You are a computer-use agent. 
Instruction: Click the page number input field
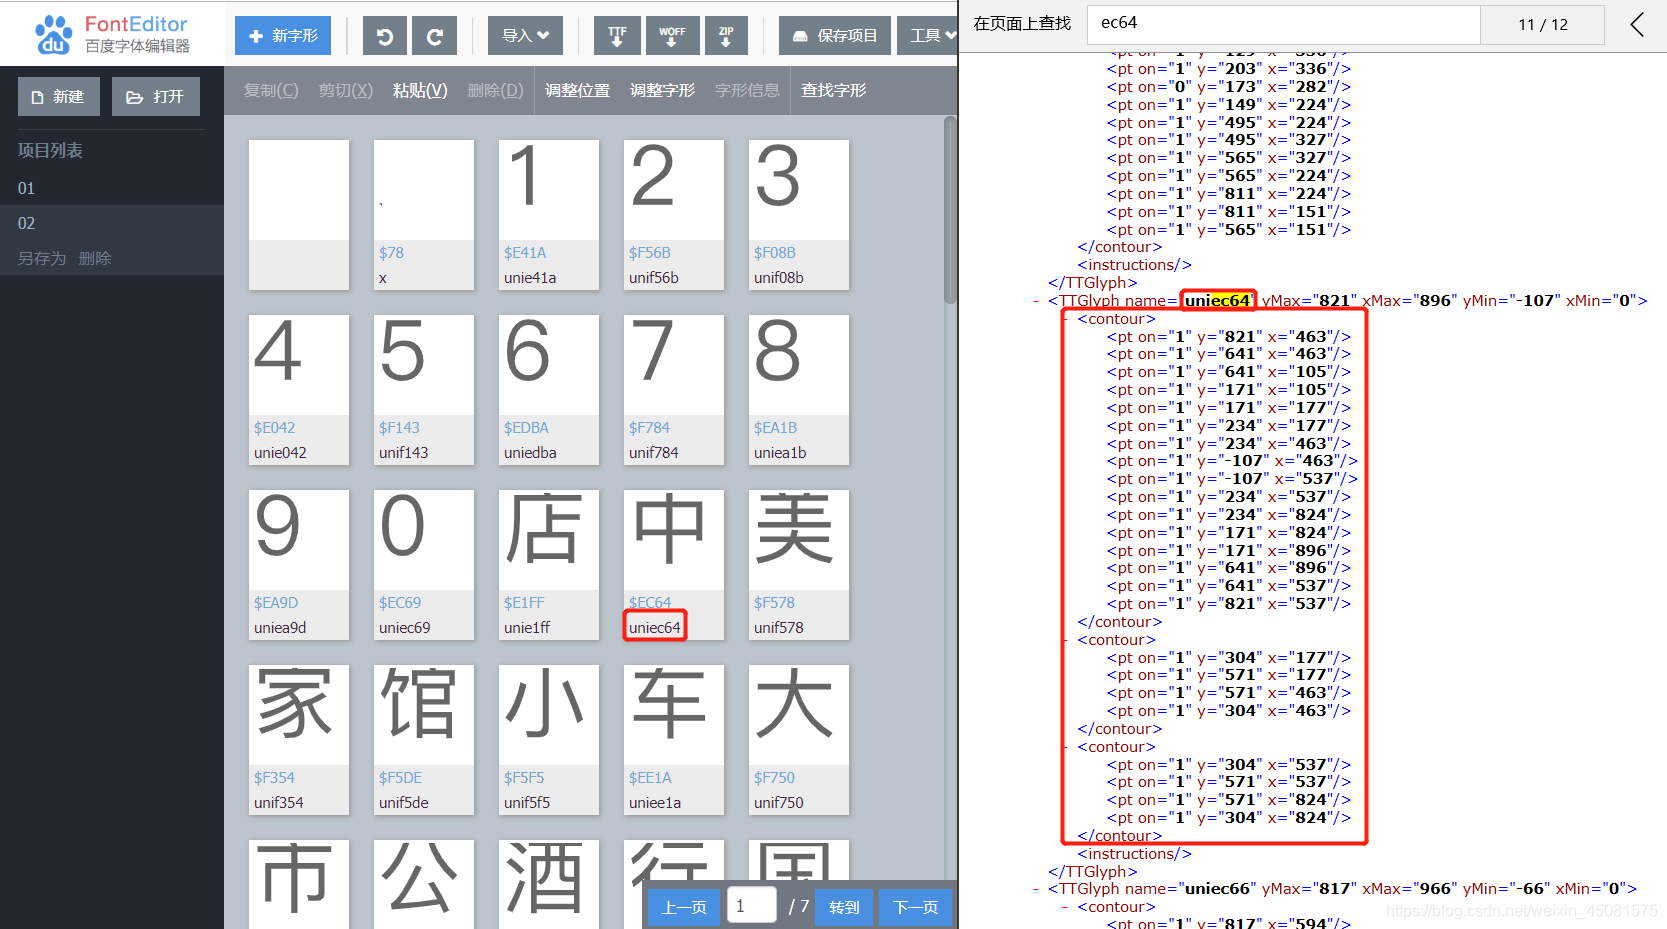point(752,906)
